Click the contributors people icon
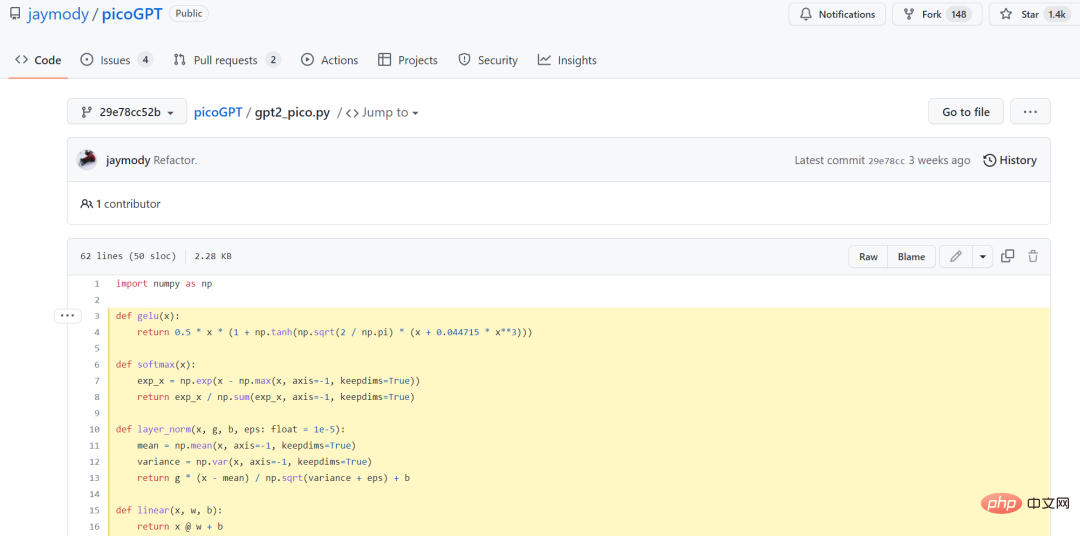This screenshot has height=536, width=1080. point(86,204)
